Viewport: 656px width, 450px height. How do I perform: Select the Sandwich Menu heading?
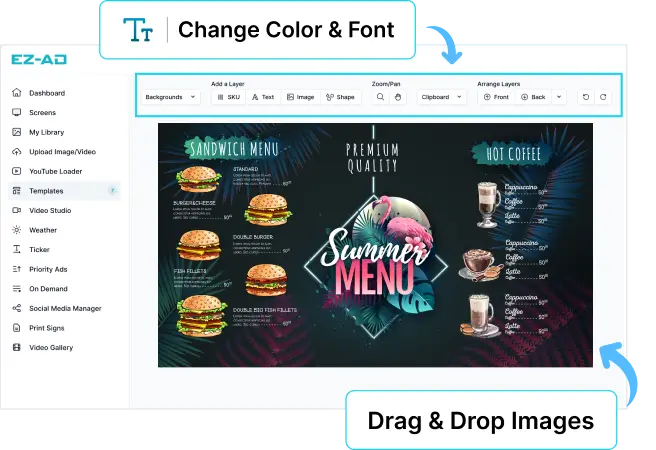click(x=233, y=149)
